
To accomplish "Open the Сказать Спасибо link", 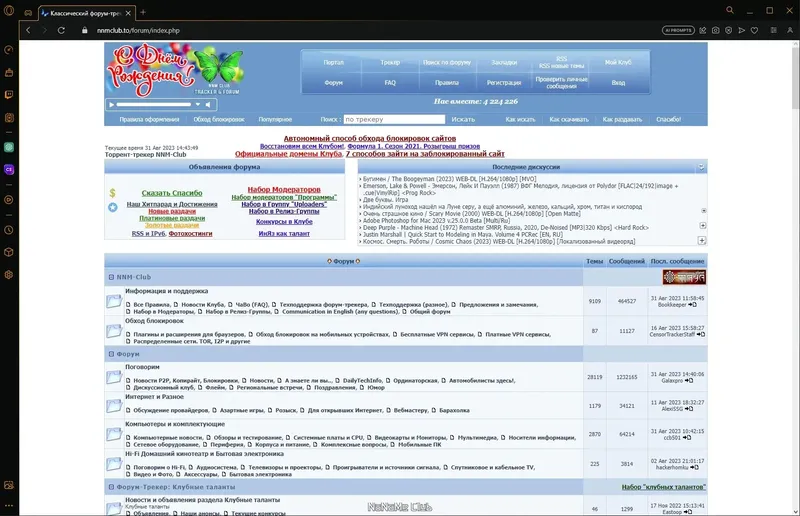I will click(x=172, y=193).
